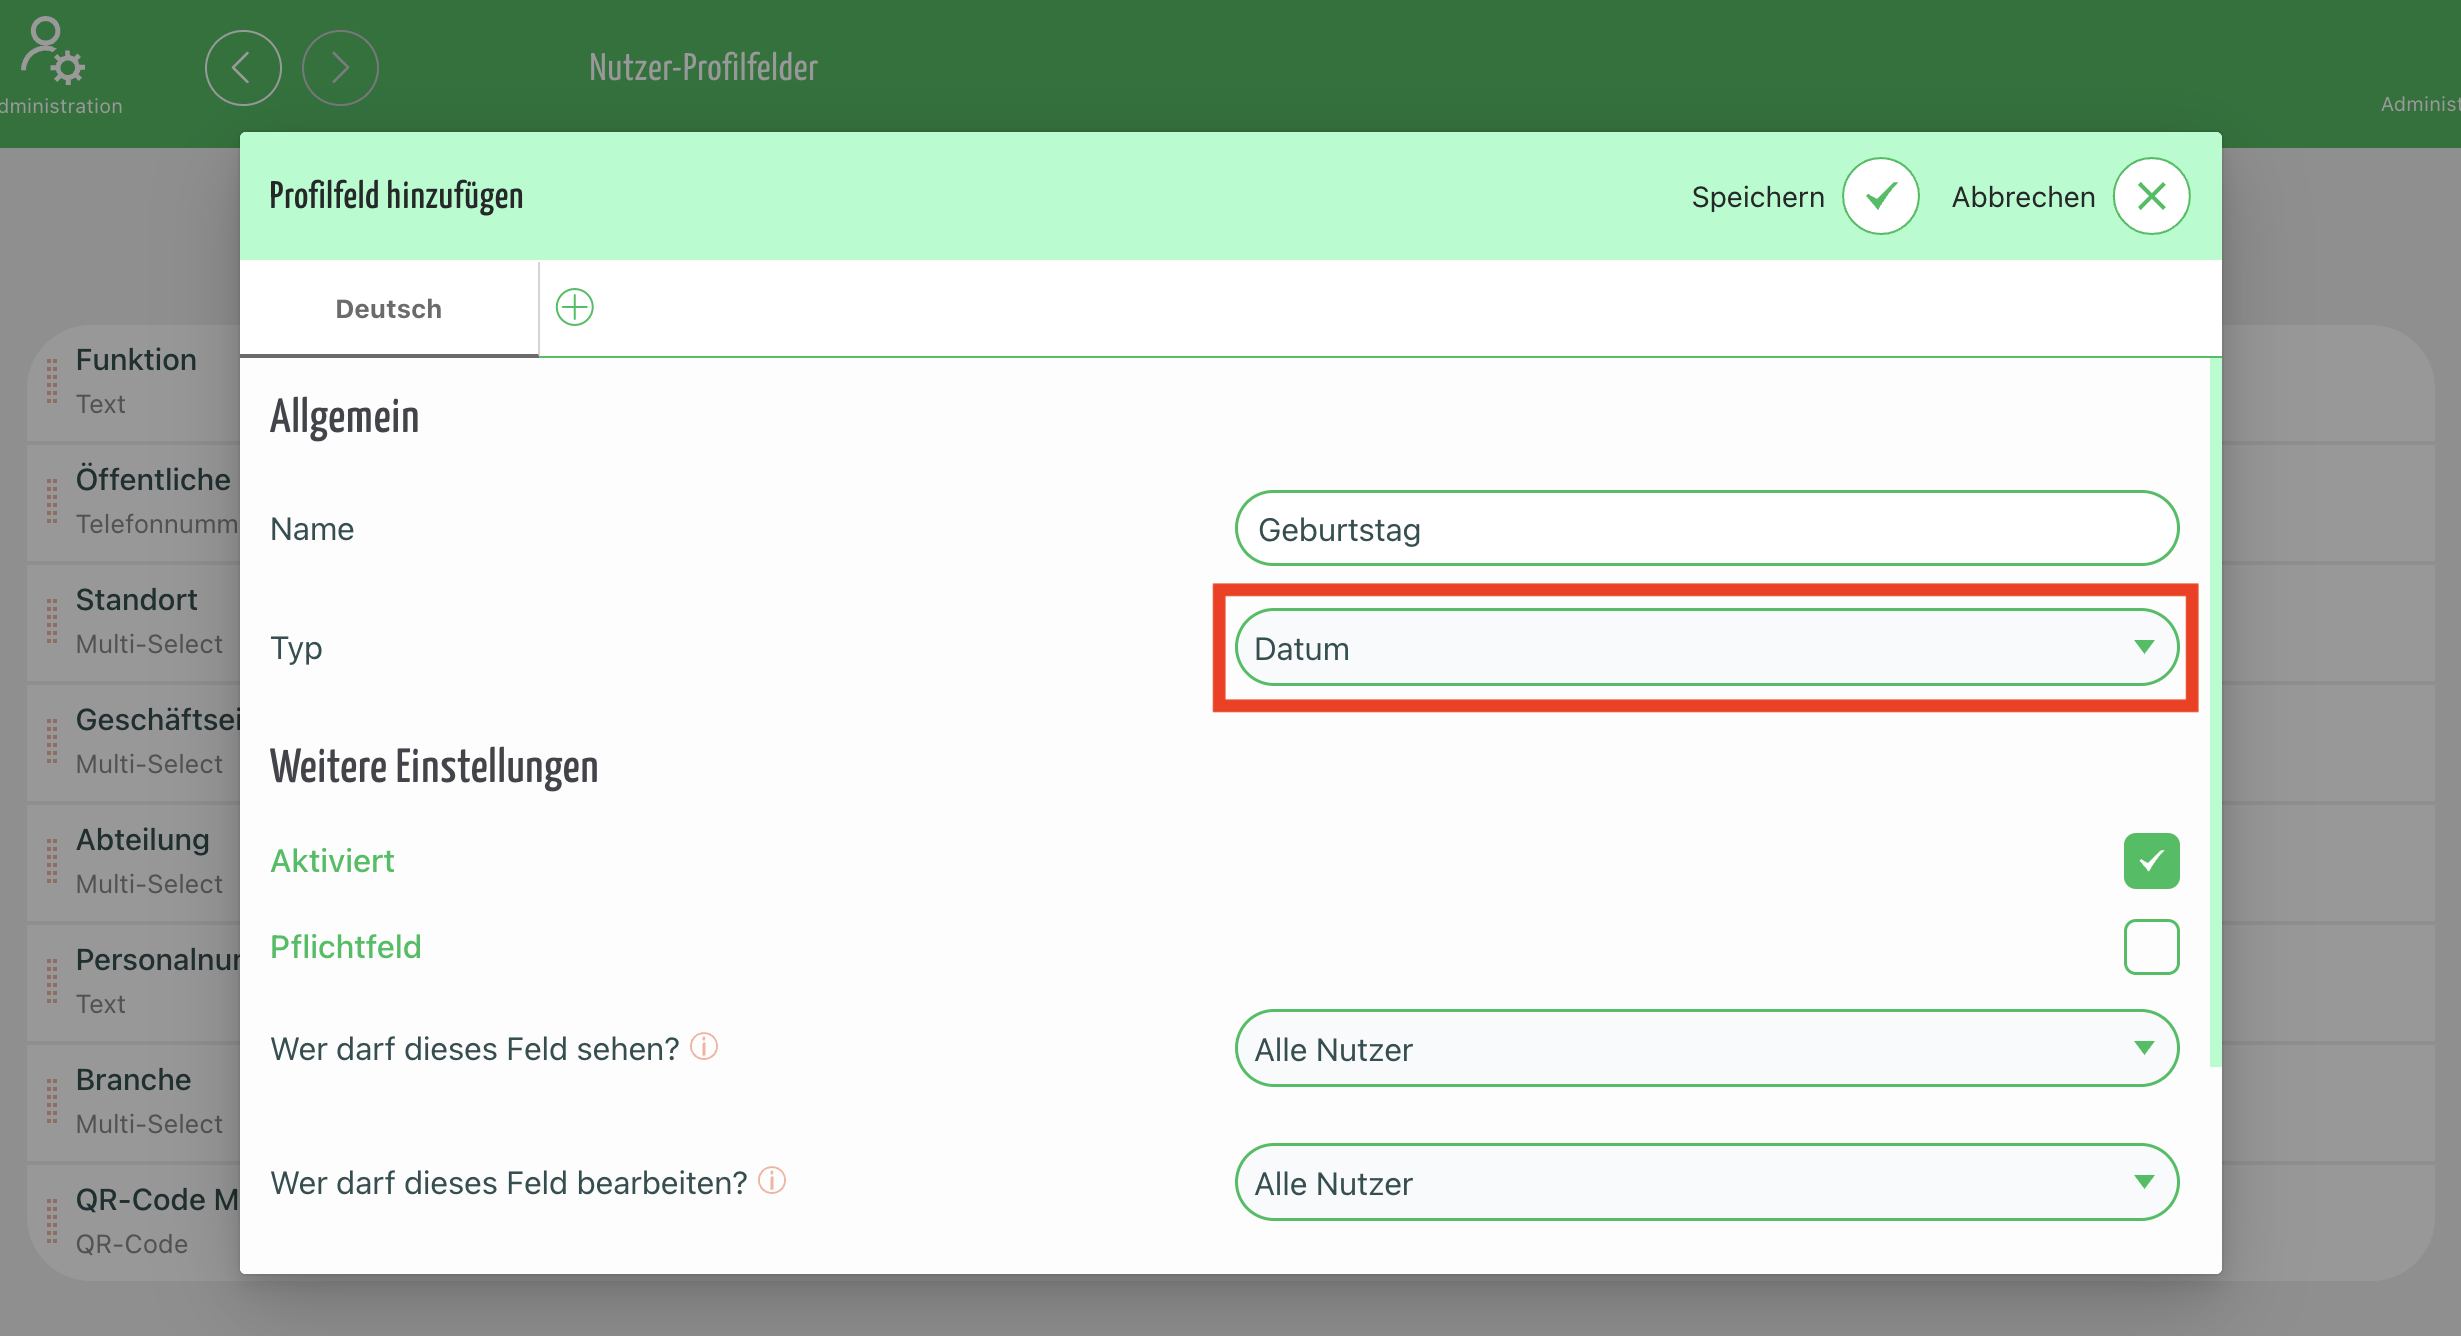Go forward with the right arrow button
The width and height of the screenshot is (2461, 1336).
coord(340,68)
